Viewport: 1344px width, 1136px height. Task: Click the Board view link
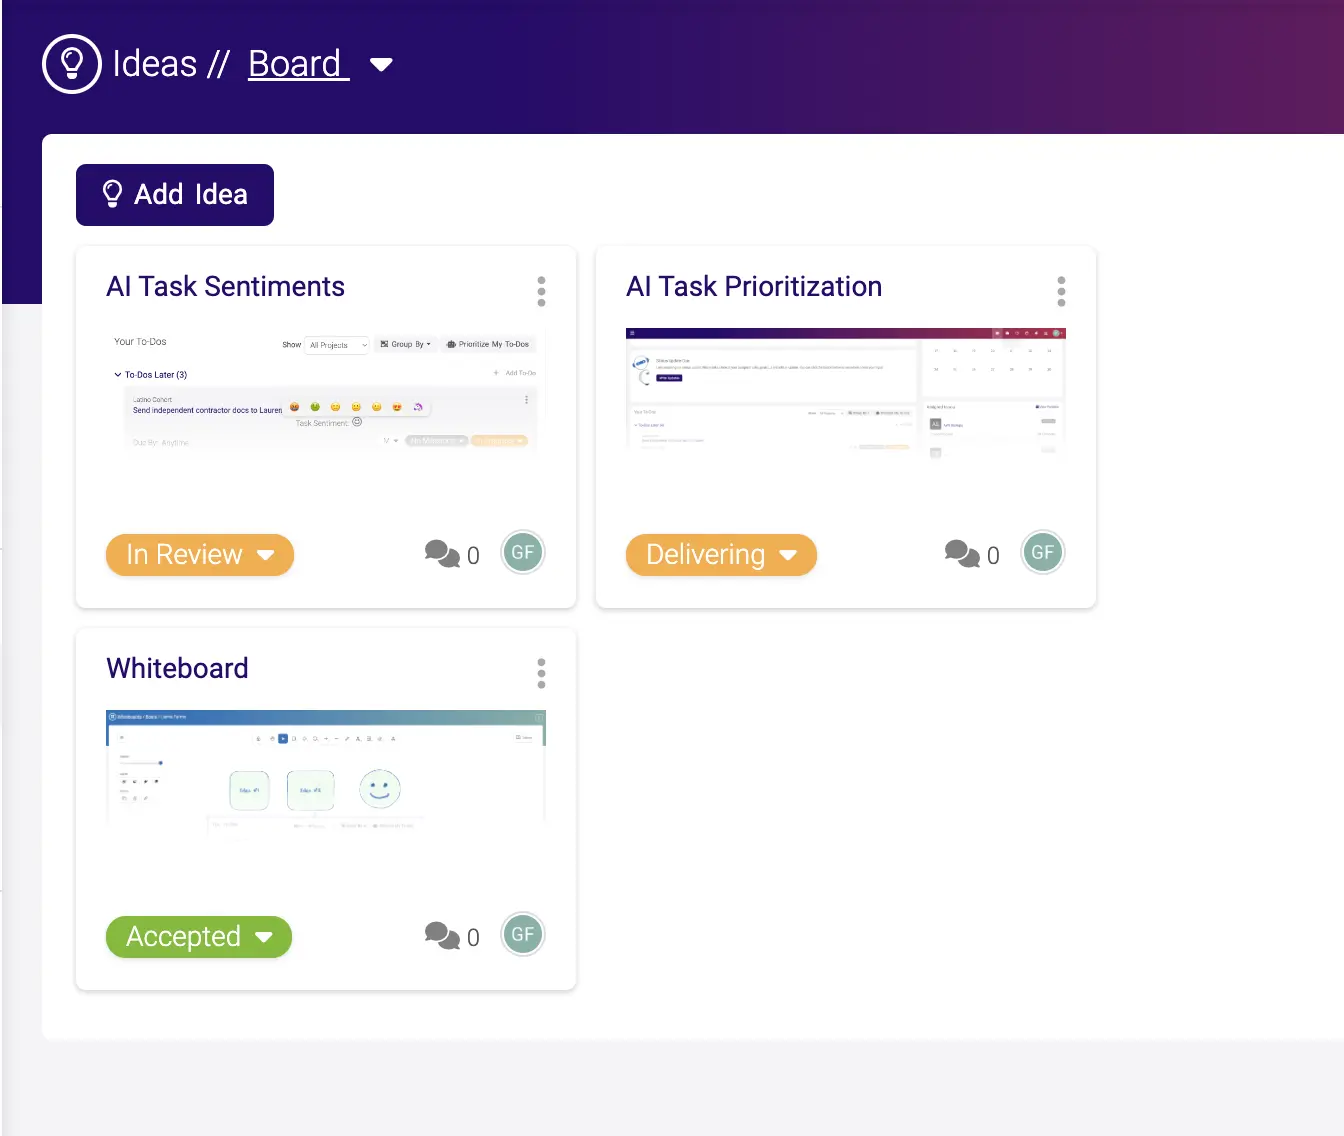(x=297, y=64)
